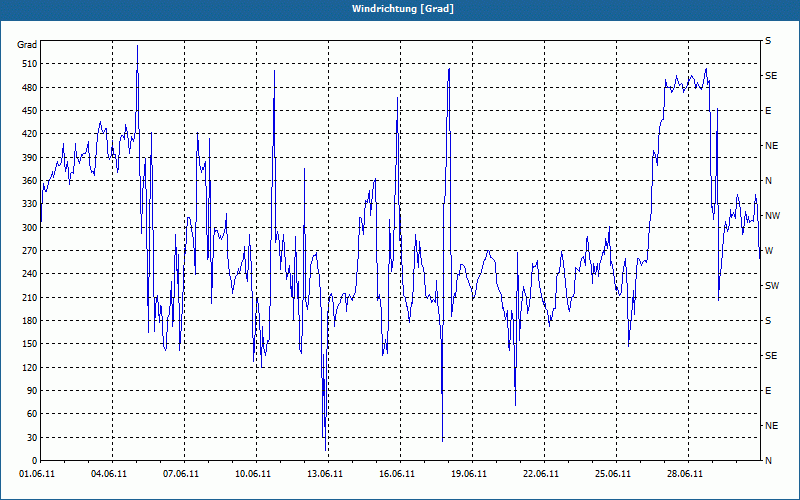Select the y-axis value 180
The height and width of the screenshot is (500, 800).
(x=30, y=321)
